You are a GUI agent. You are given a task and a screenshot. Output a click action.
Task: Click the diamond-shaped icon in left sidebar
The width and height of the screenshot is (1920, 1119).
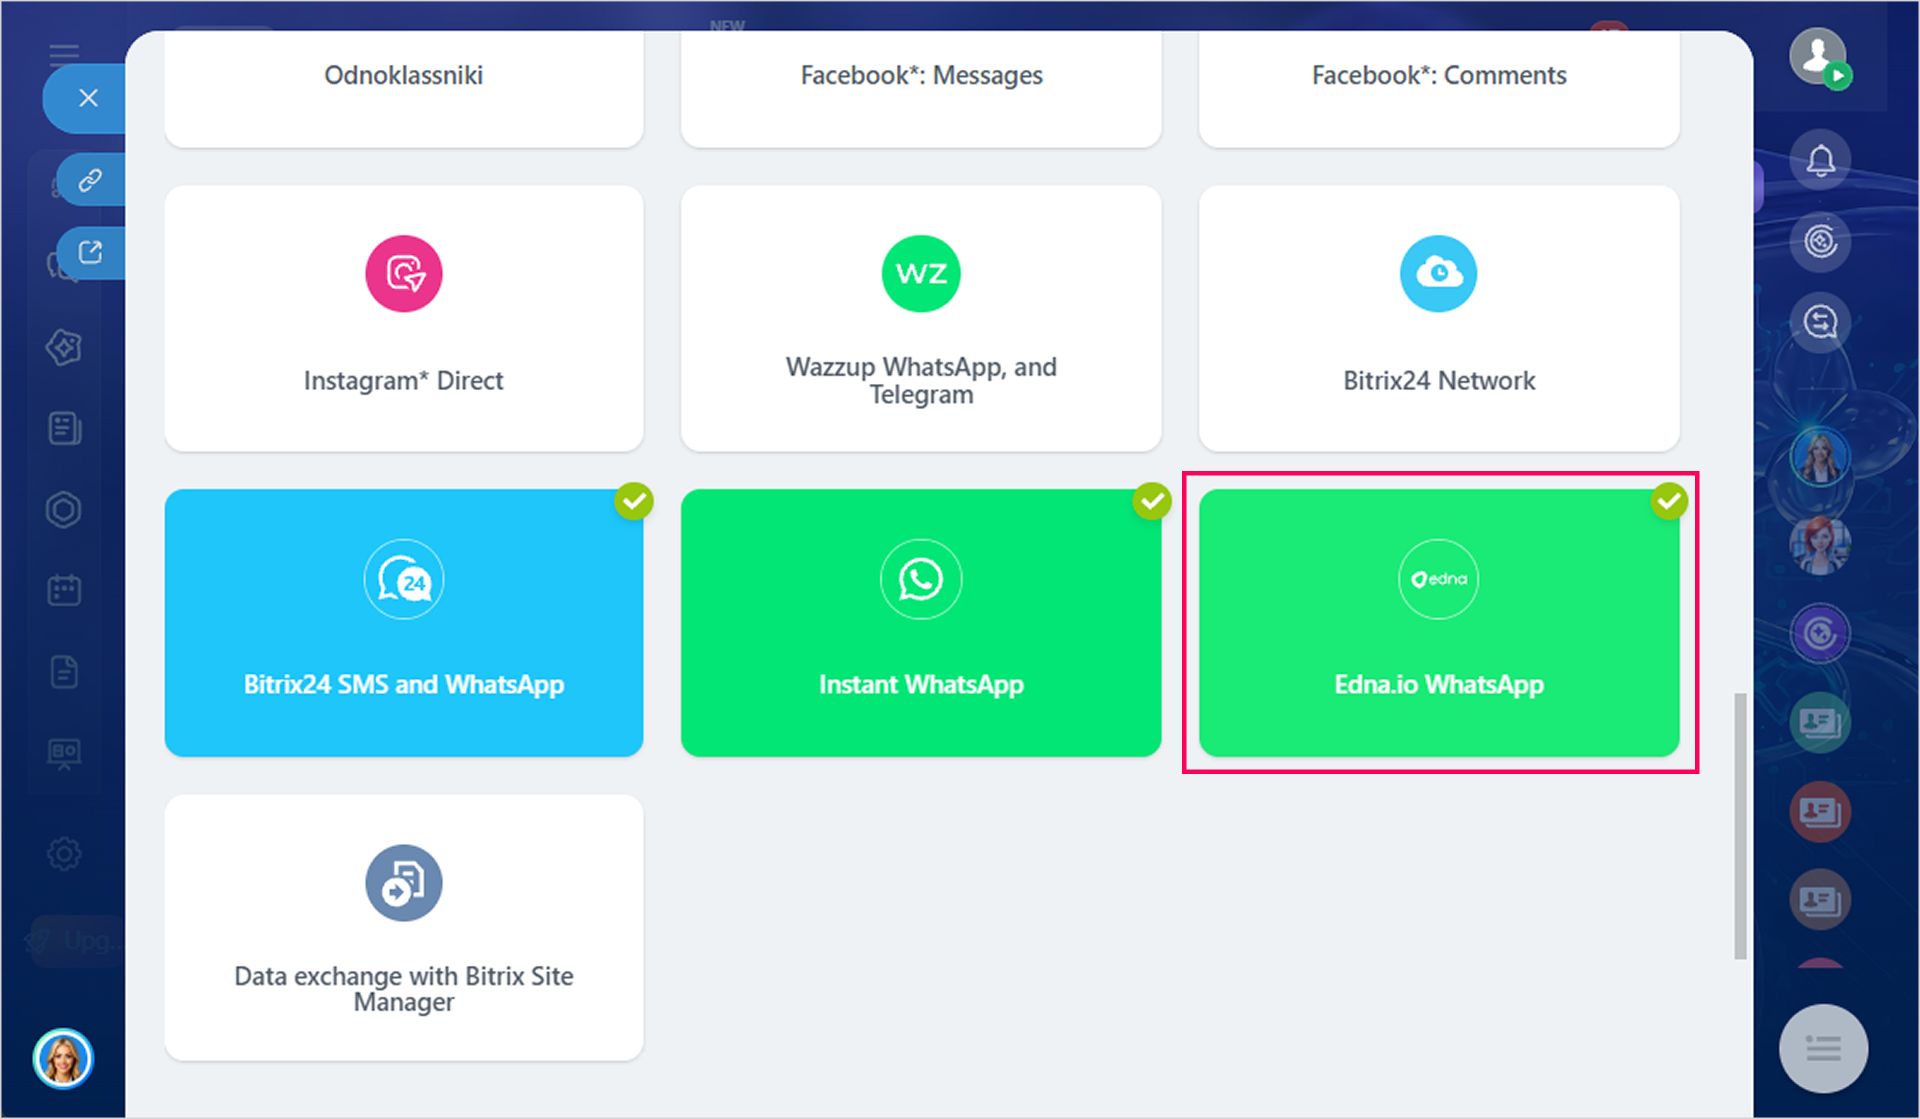click(64, 348)
